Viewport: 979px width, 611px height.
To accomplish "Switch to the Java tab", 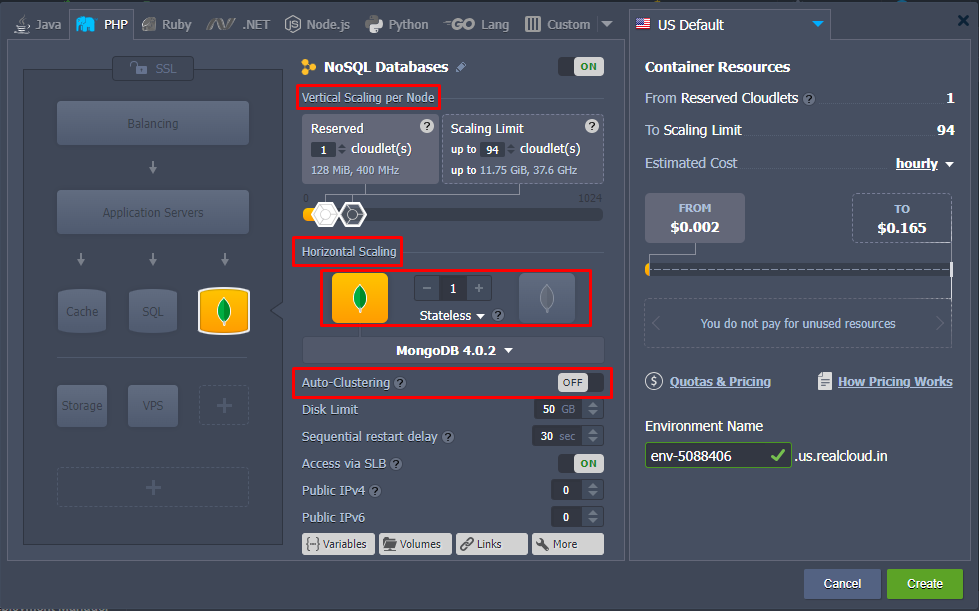I will pyautogui.click(x=38, y=24).
